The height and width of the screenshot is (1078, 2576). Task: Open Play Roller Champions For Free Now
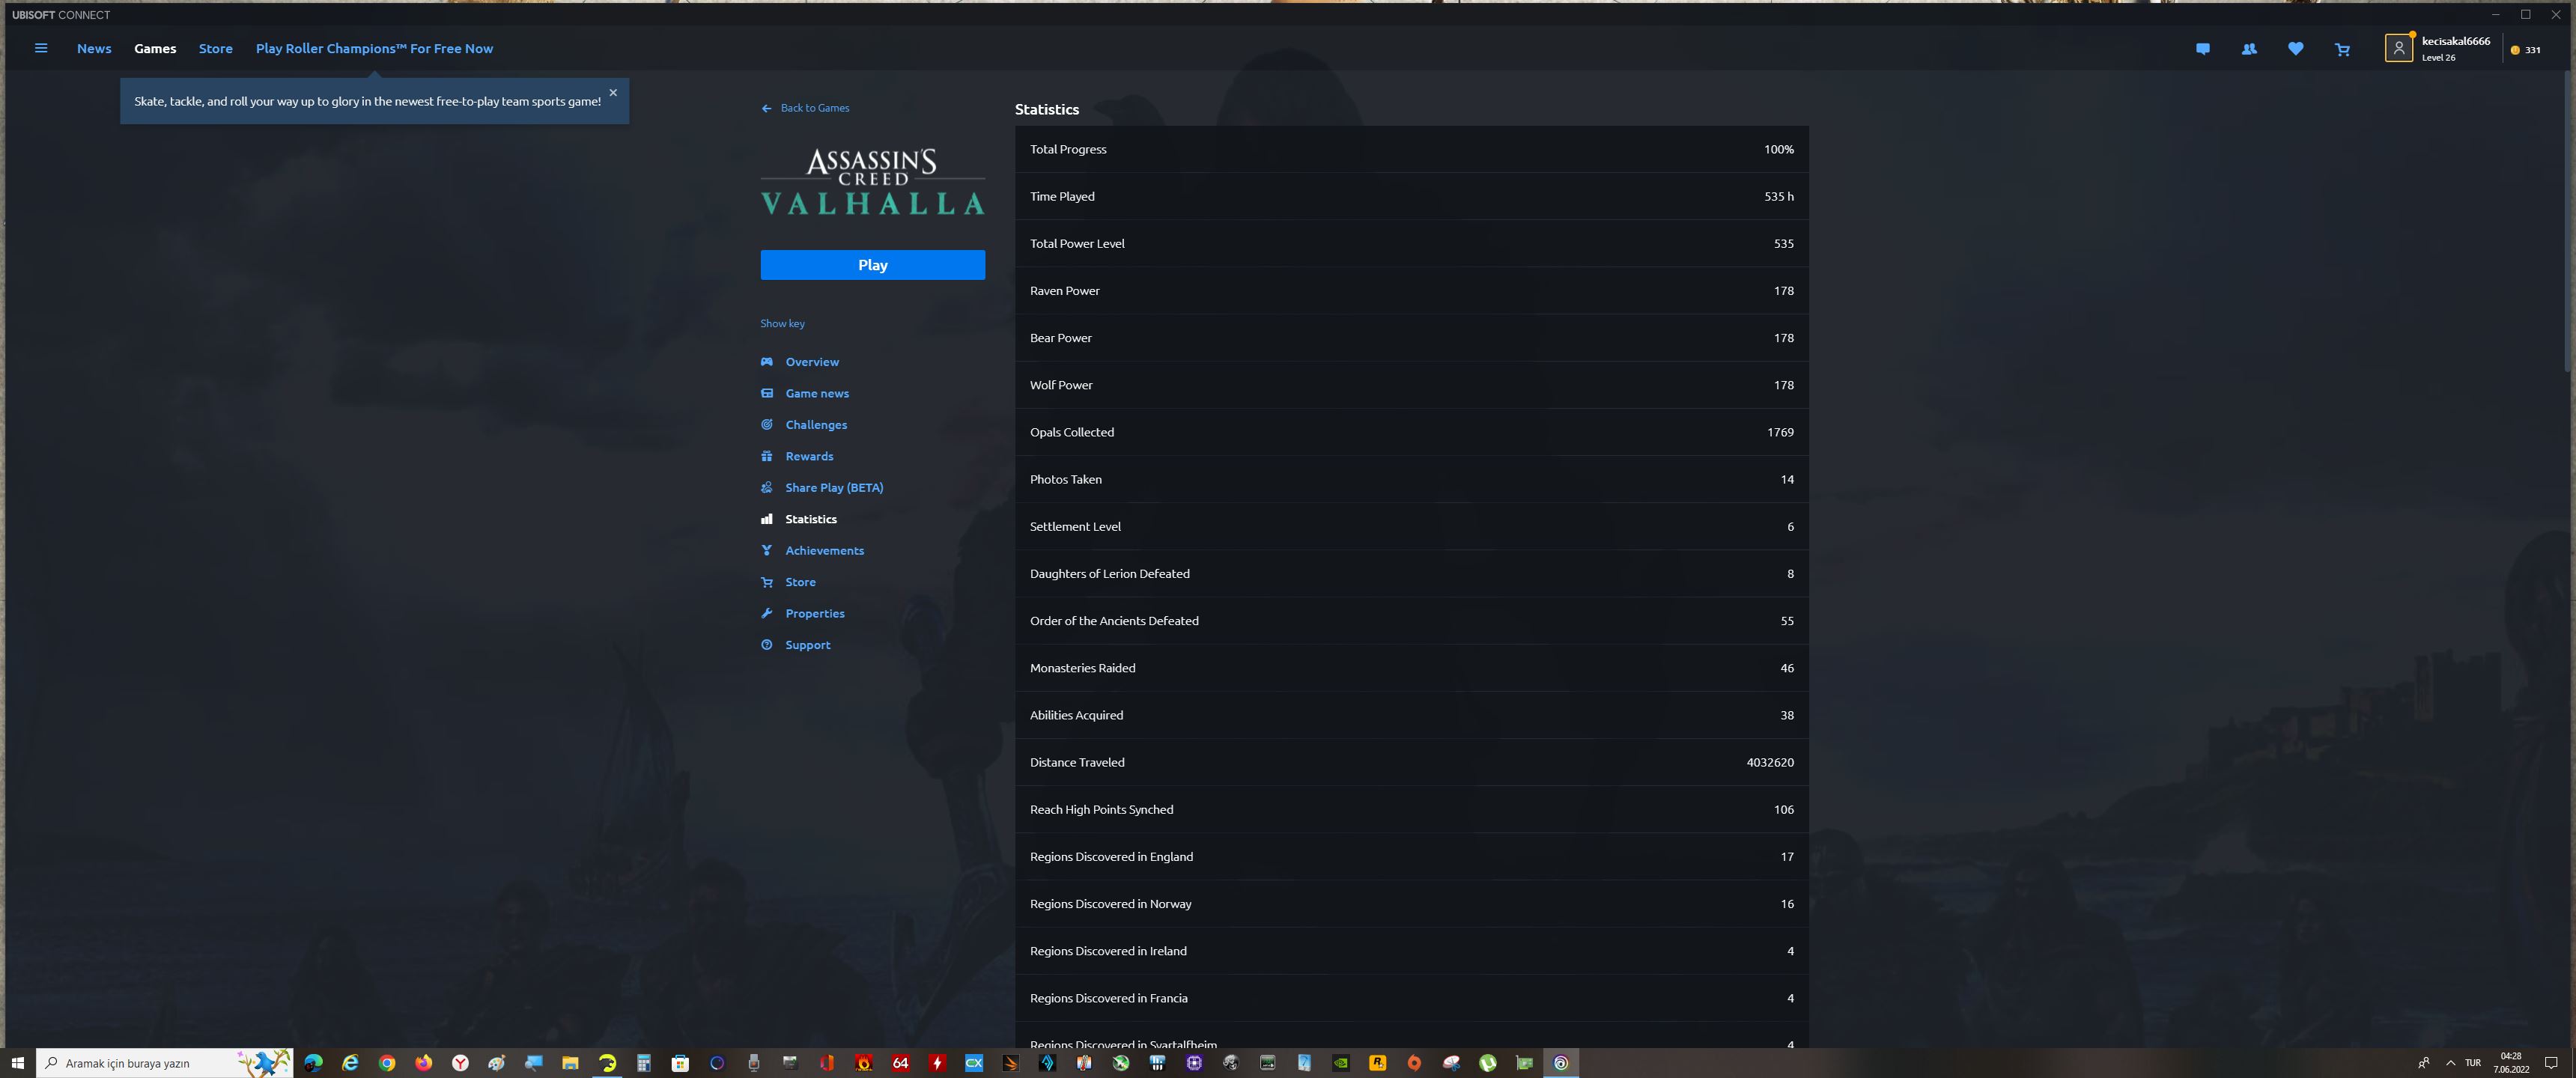374,48
